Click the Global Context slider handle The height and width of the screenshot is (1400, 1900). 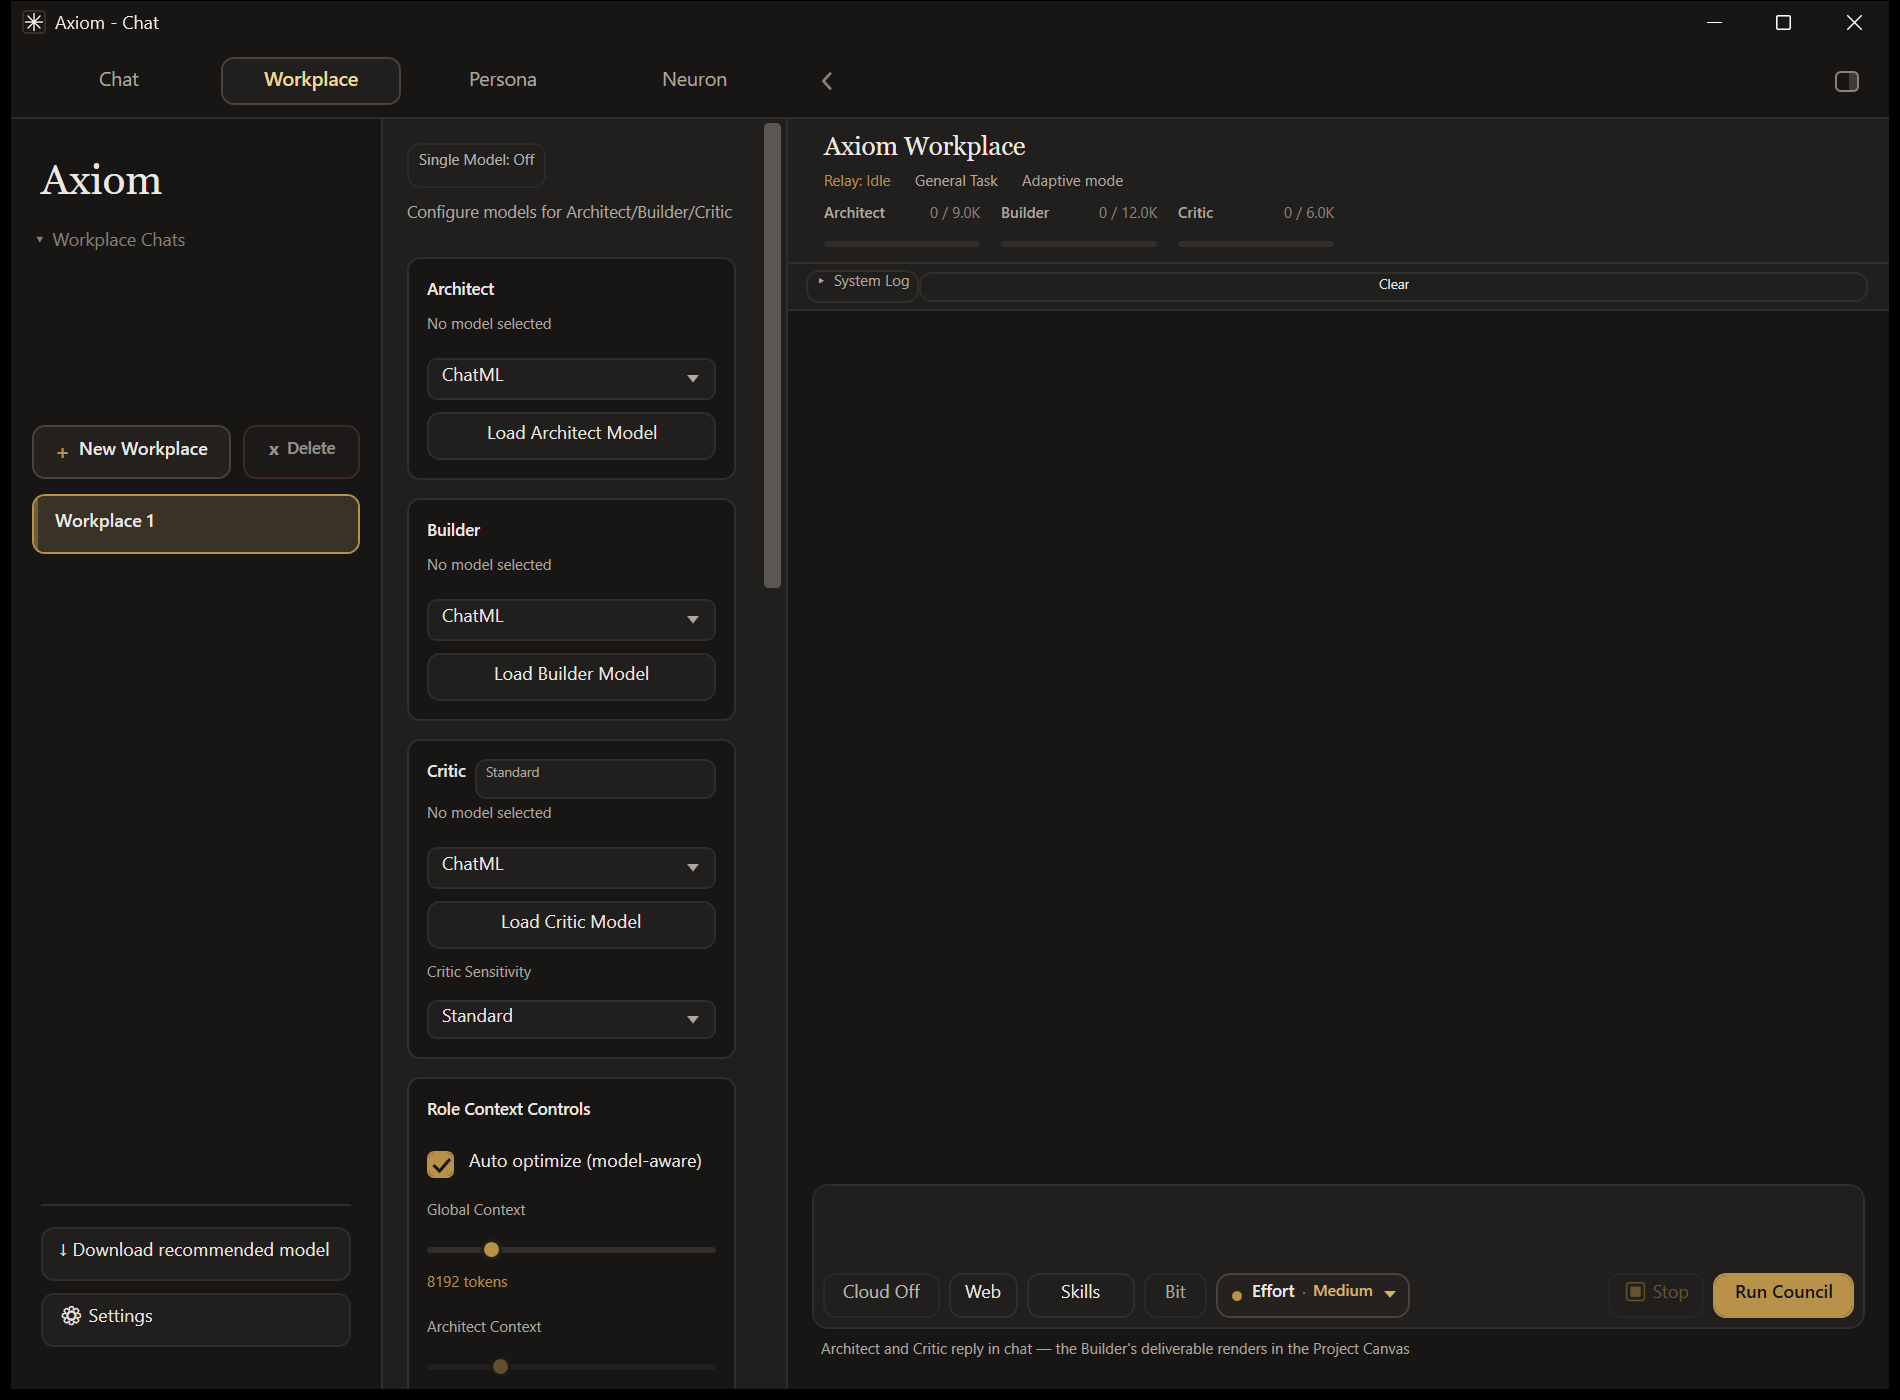(x=491, y=1249)
